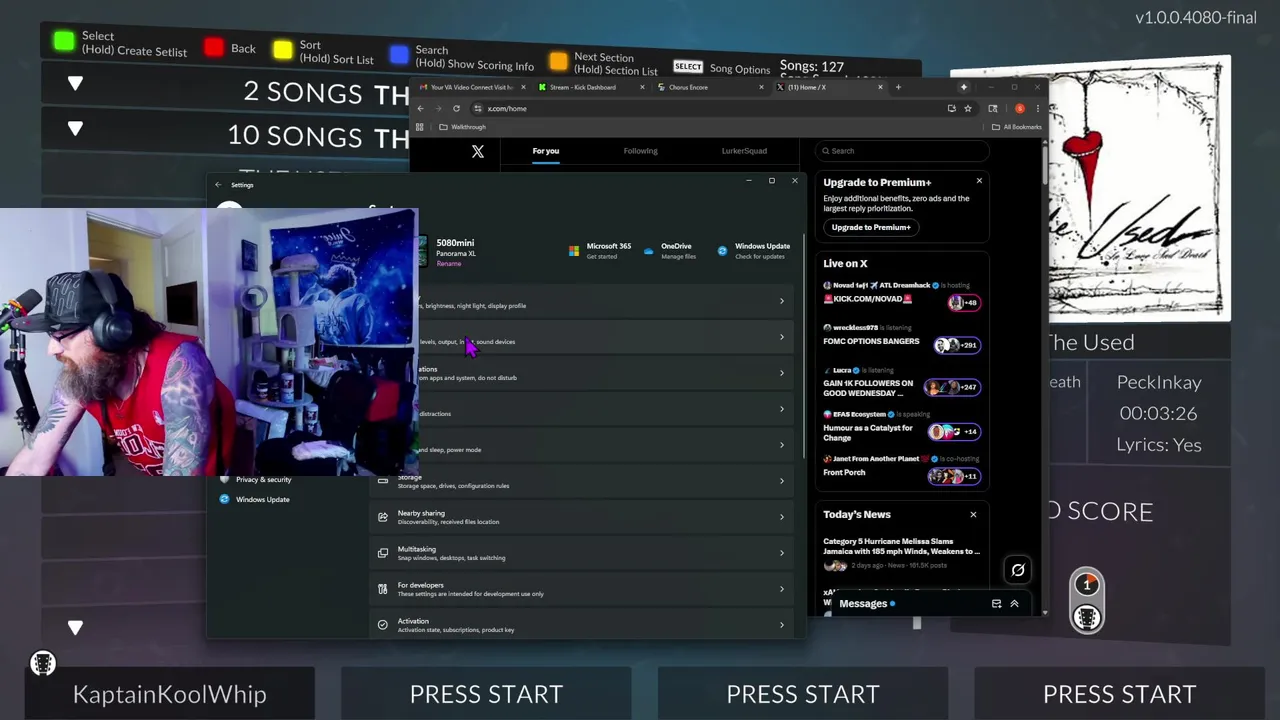Open the display settings row chevron
Image resolution: width=1280 pixels, height=720 pixels.
pos(782,301)
